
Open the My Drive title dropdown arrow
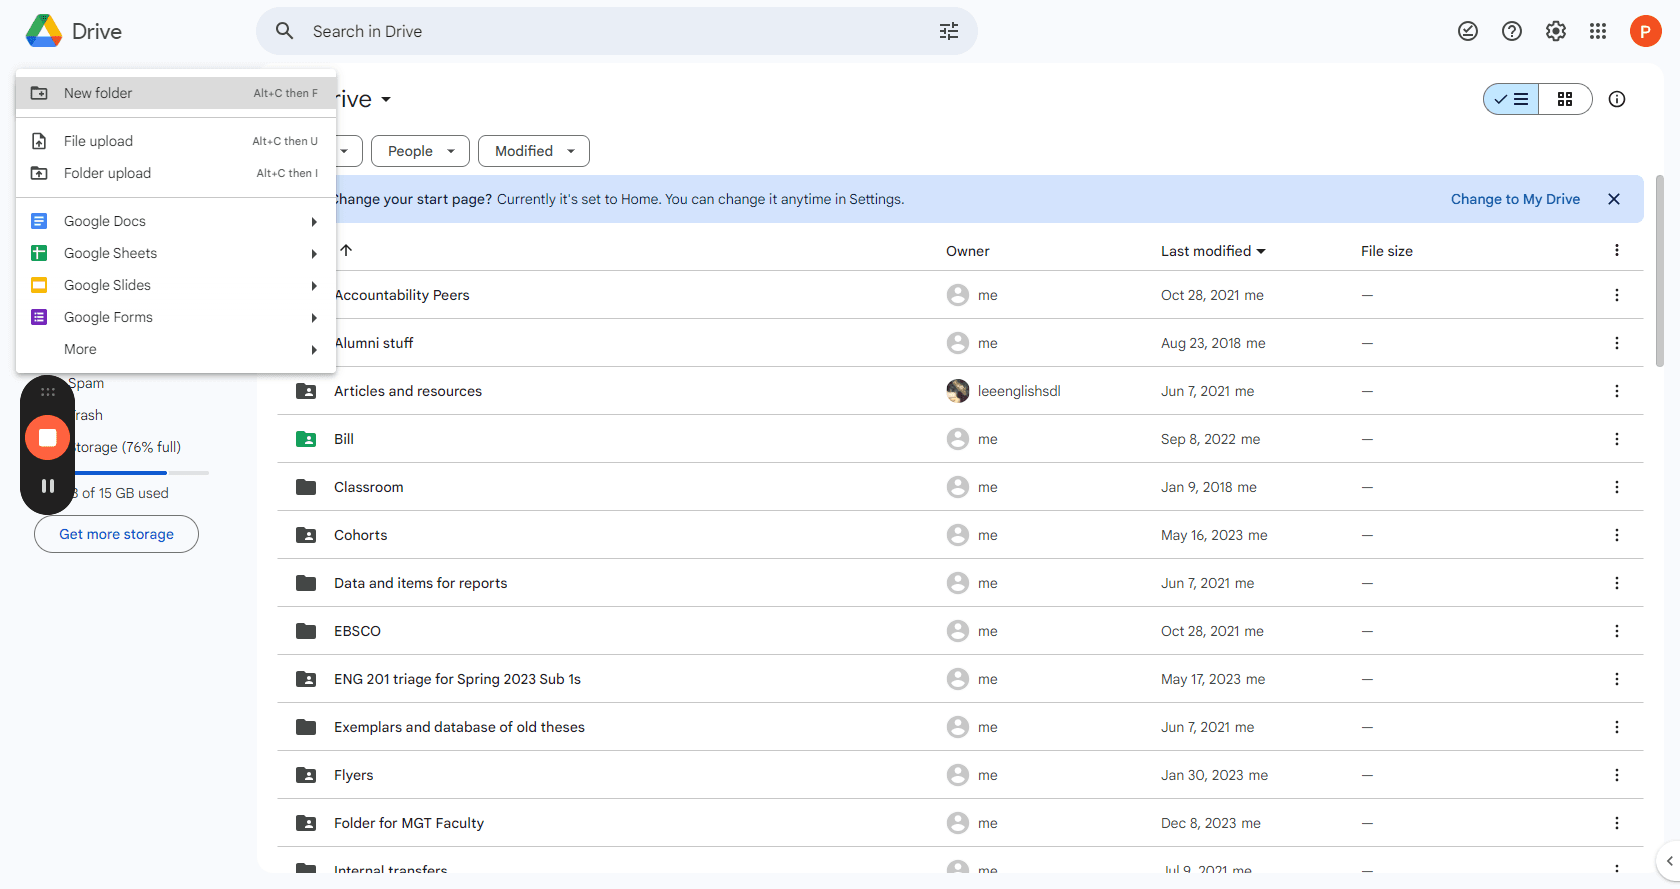(x=386, y=99)
